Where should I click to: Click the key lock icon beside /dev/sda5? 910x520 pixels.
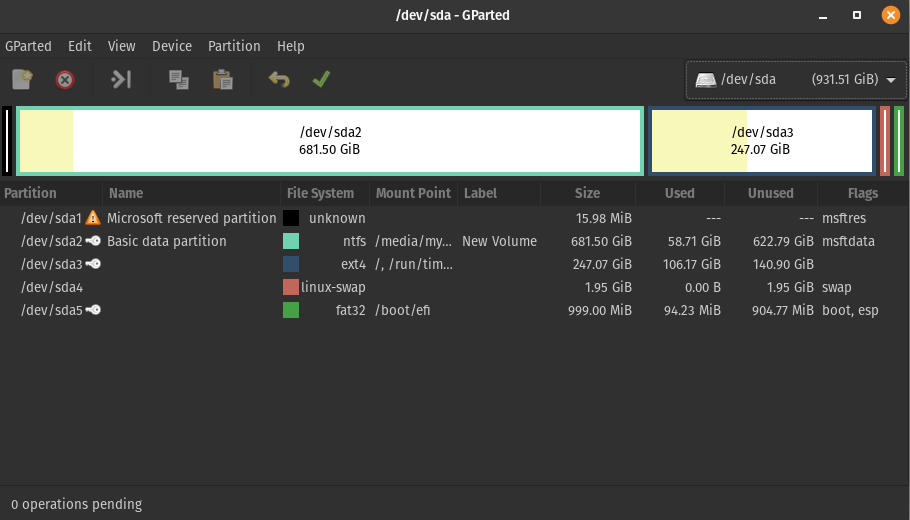[93, 310]
